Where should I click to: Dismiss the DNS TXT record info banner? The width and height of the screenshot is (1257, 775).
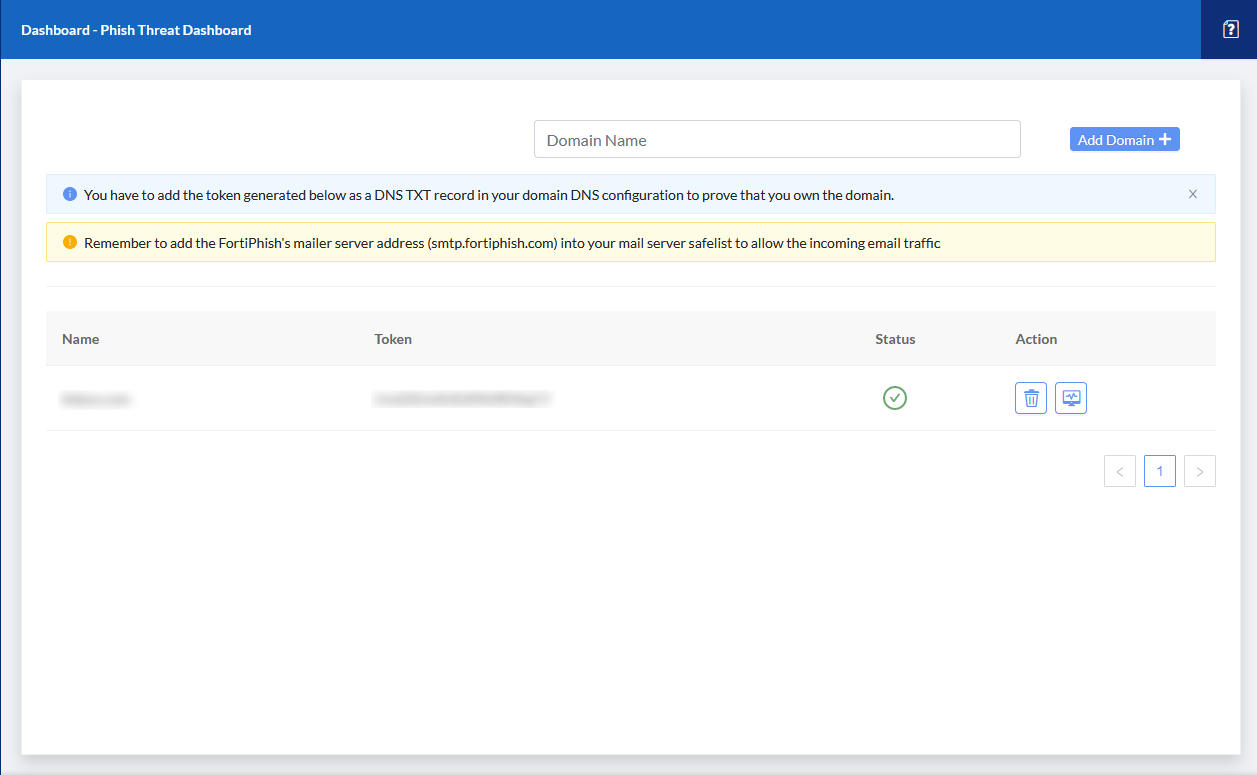pos(1192,194)
